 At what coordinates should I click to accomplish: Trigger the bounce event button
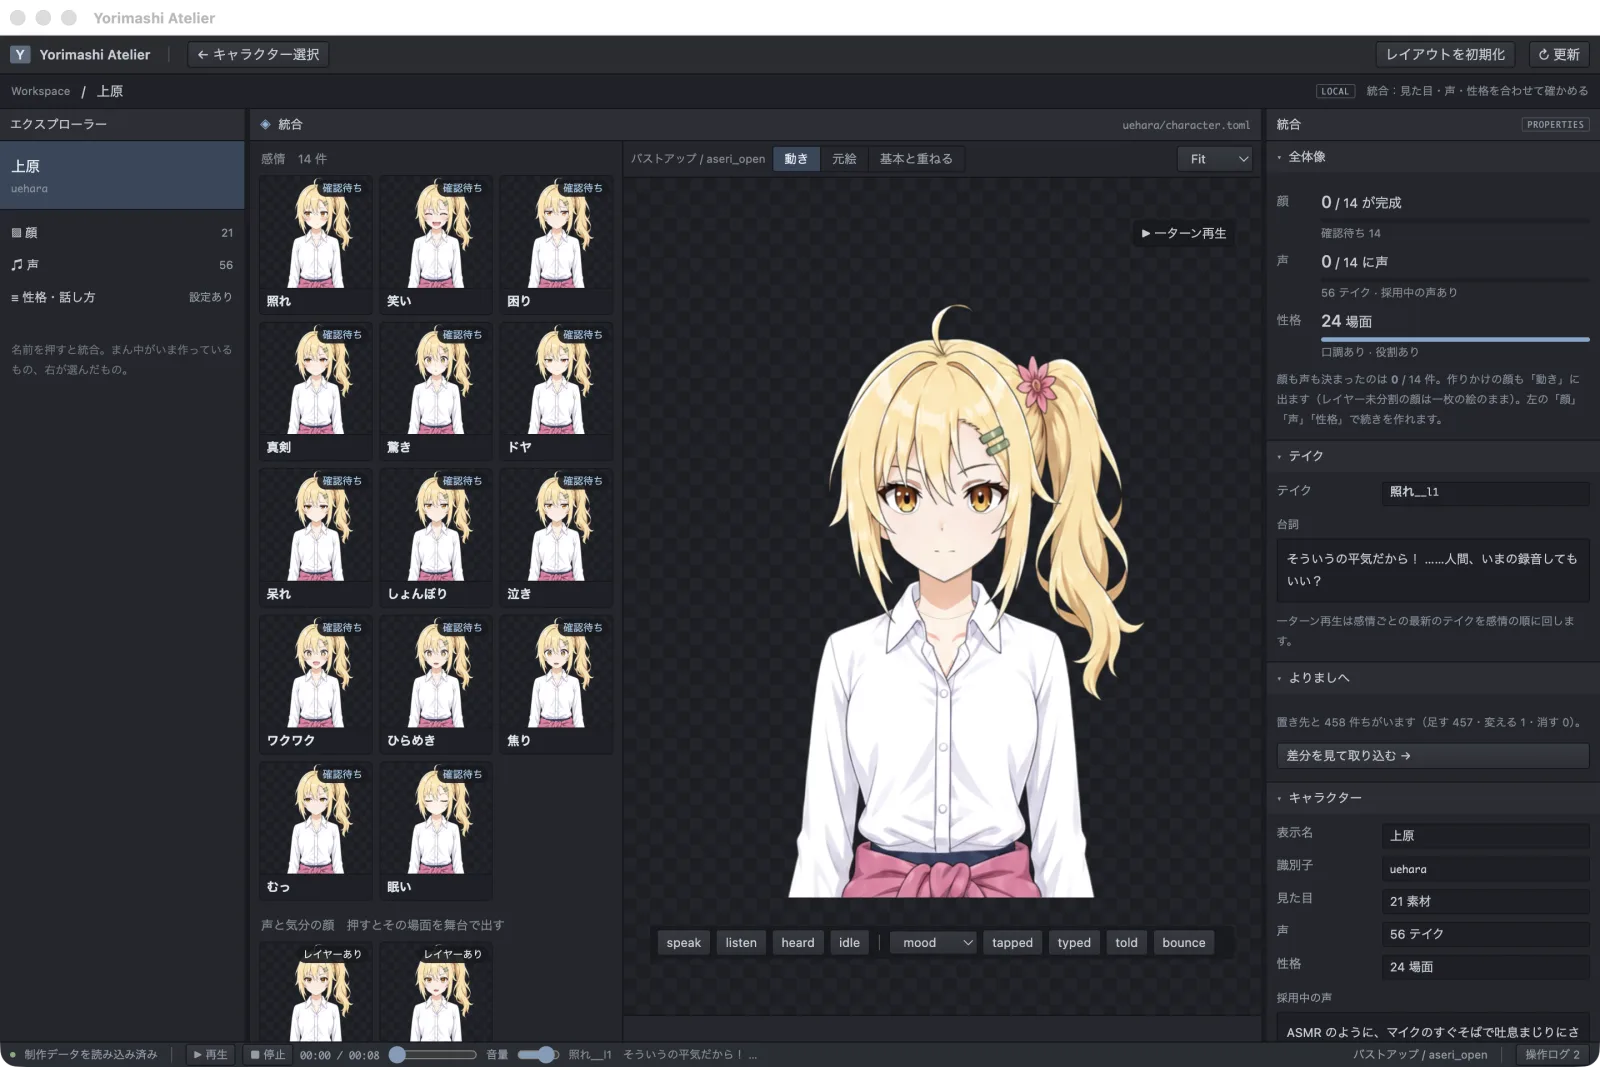coord(1184,943)
